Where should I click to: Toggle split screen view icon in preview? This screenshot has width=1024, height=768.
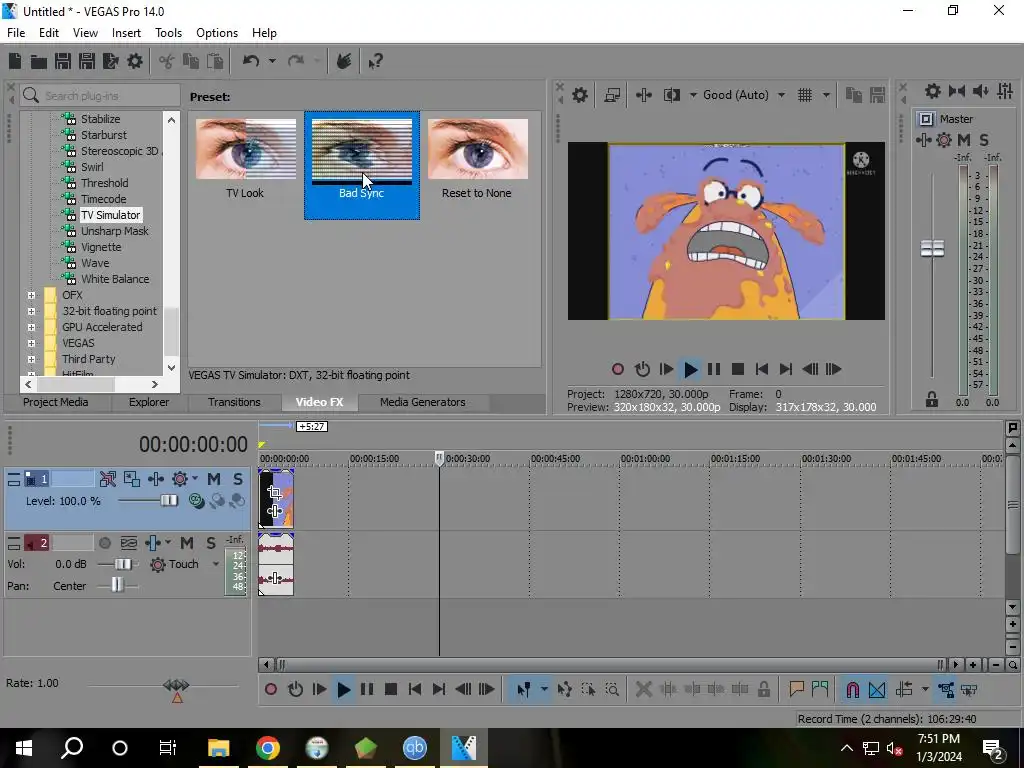[671, 95]
